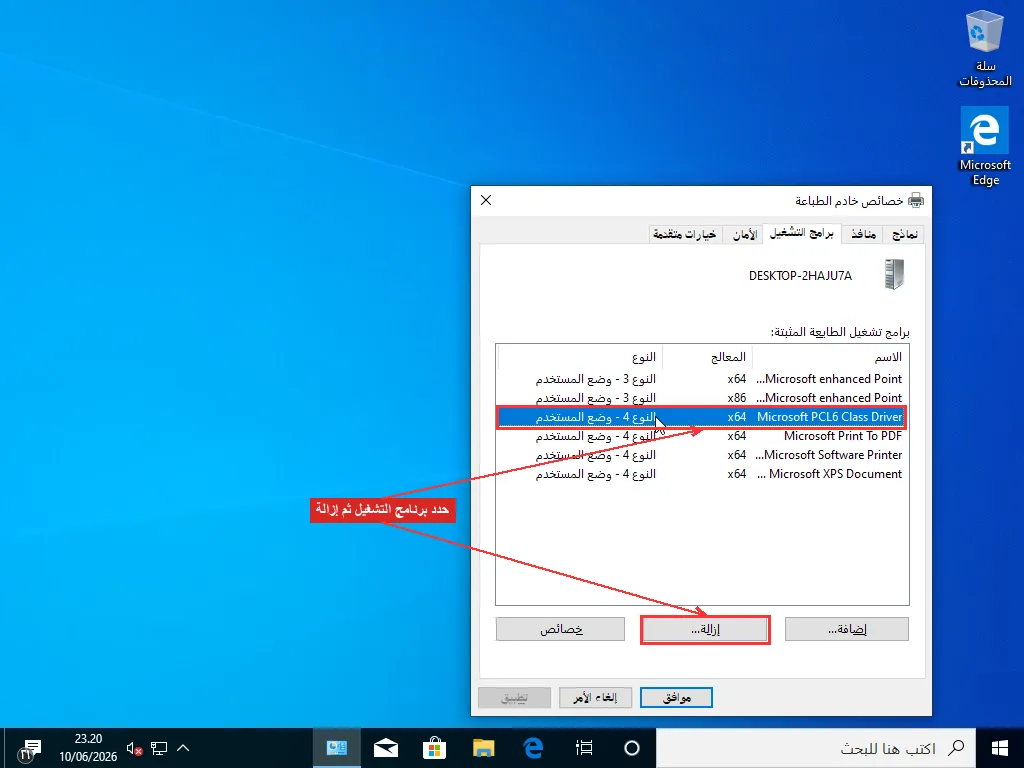Screen dimensions: 1024x768
Task: Click the server computer icon beside DESKTOP-2HAJU7A
Action: click(894, 274)
